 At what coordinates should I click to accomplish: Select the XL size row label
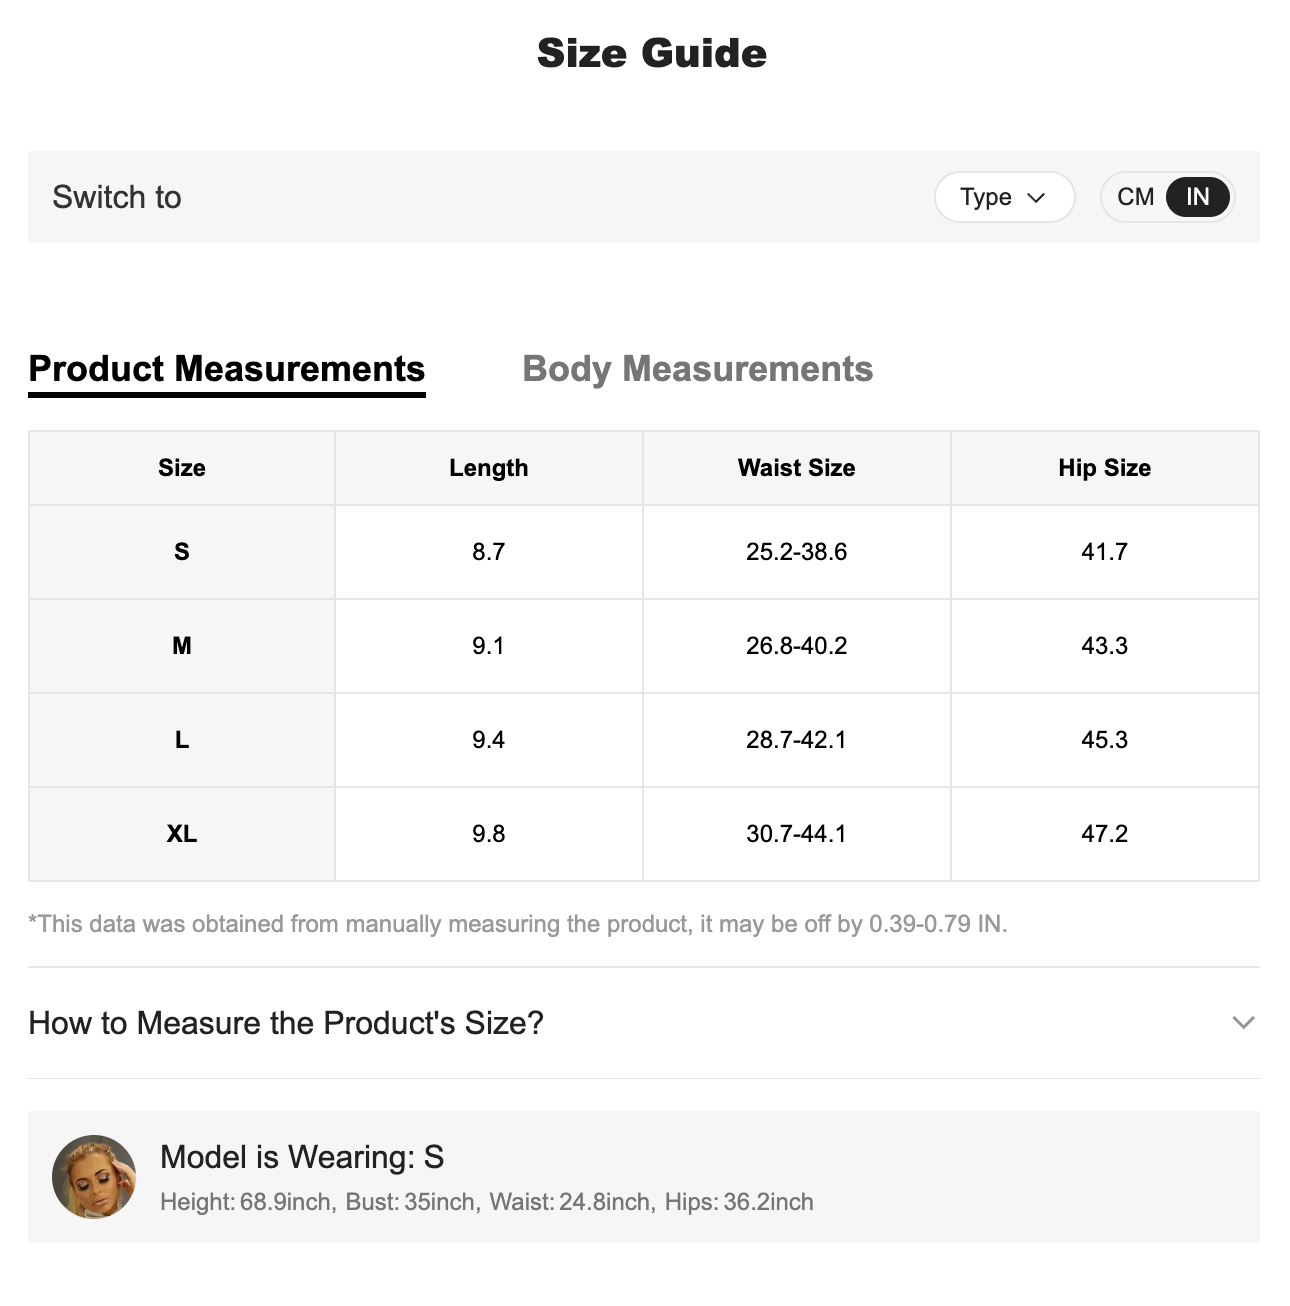tap(182, 834)
